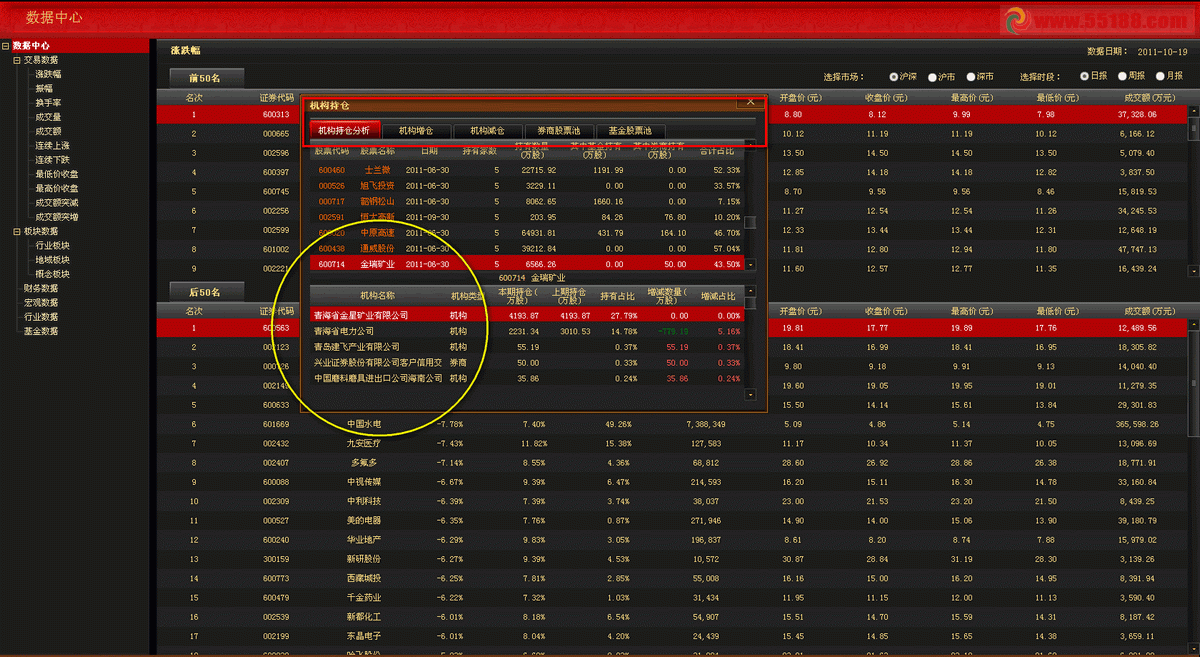Select institution 青岛建飞产业有限公司

356,347
